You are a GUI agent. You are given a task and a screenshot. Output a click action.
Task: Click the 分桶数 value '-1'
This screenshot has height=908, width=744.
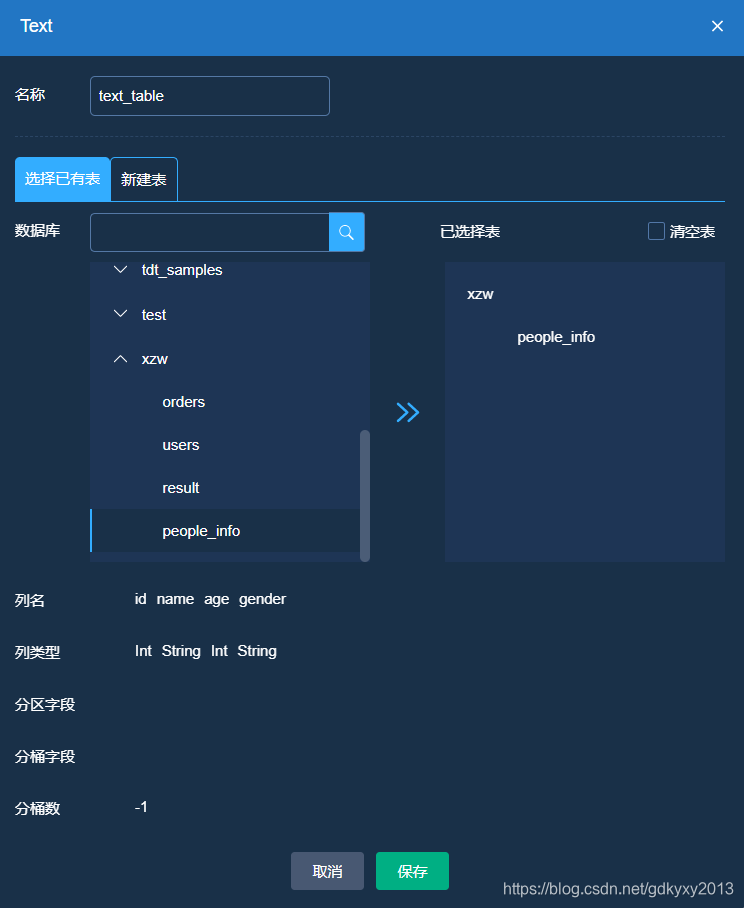pos(141,807)
